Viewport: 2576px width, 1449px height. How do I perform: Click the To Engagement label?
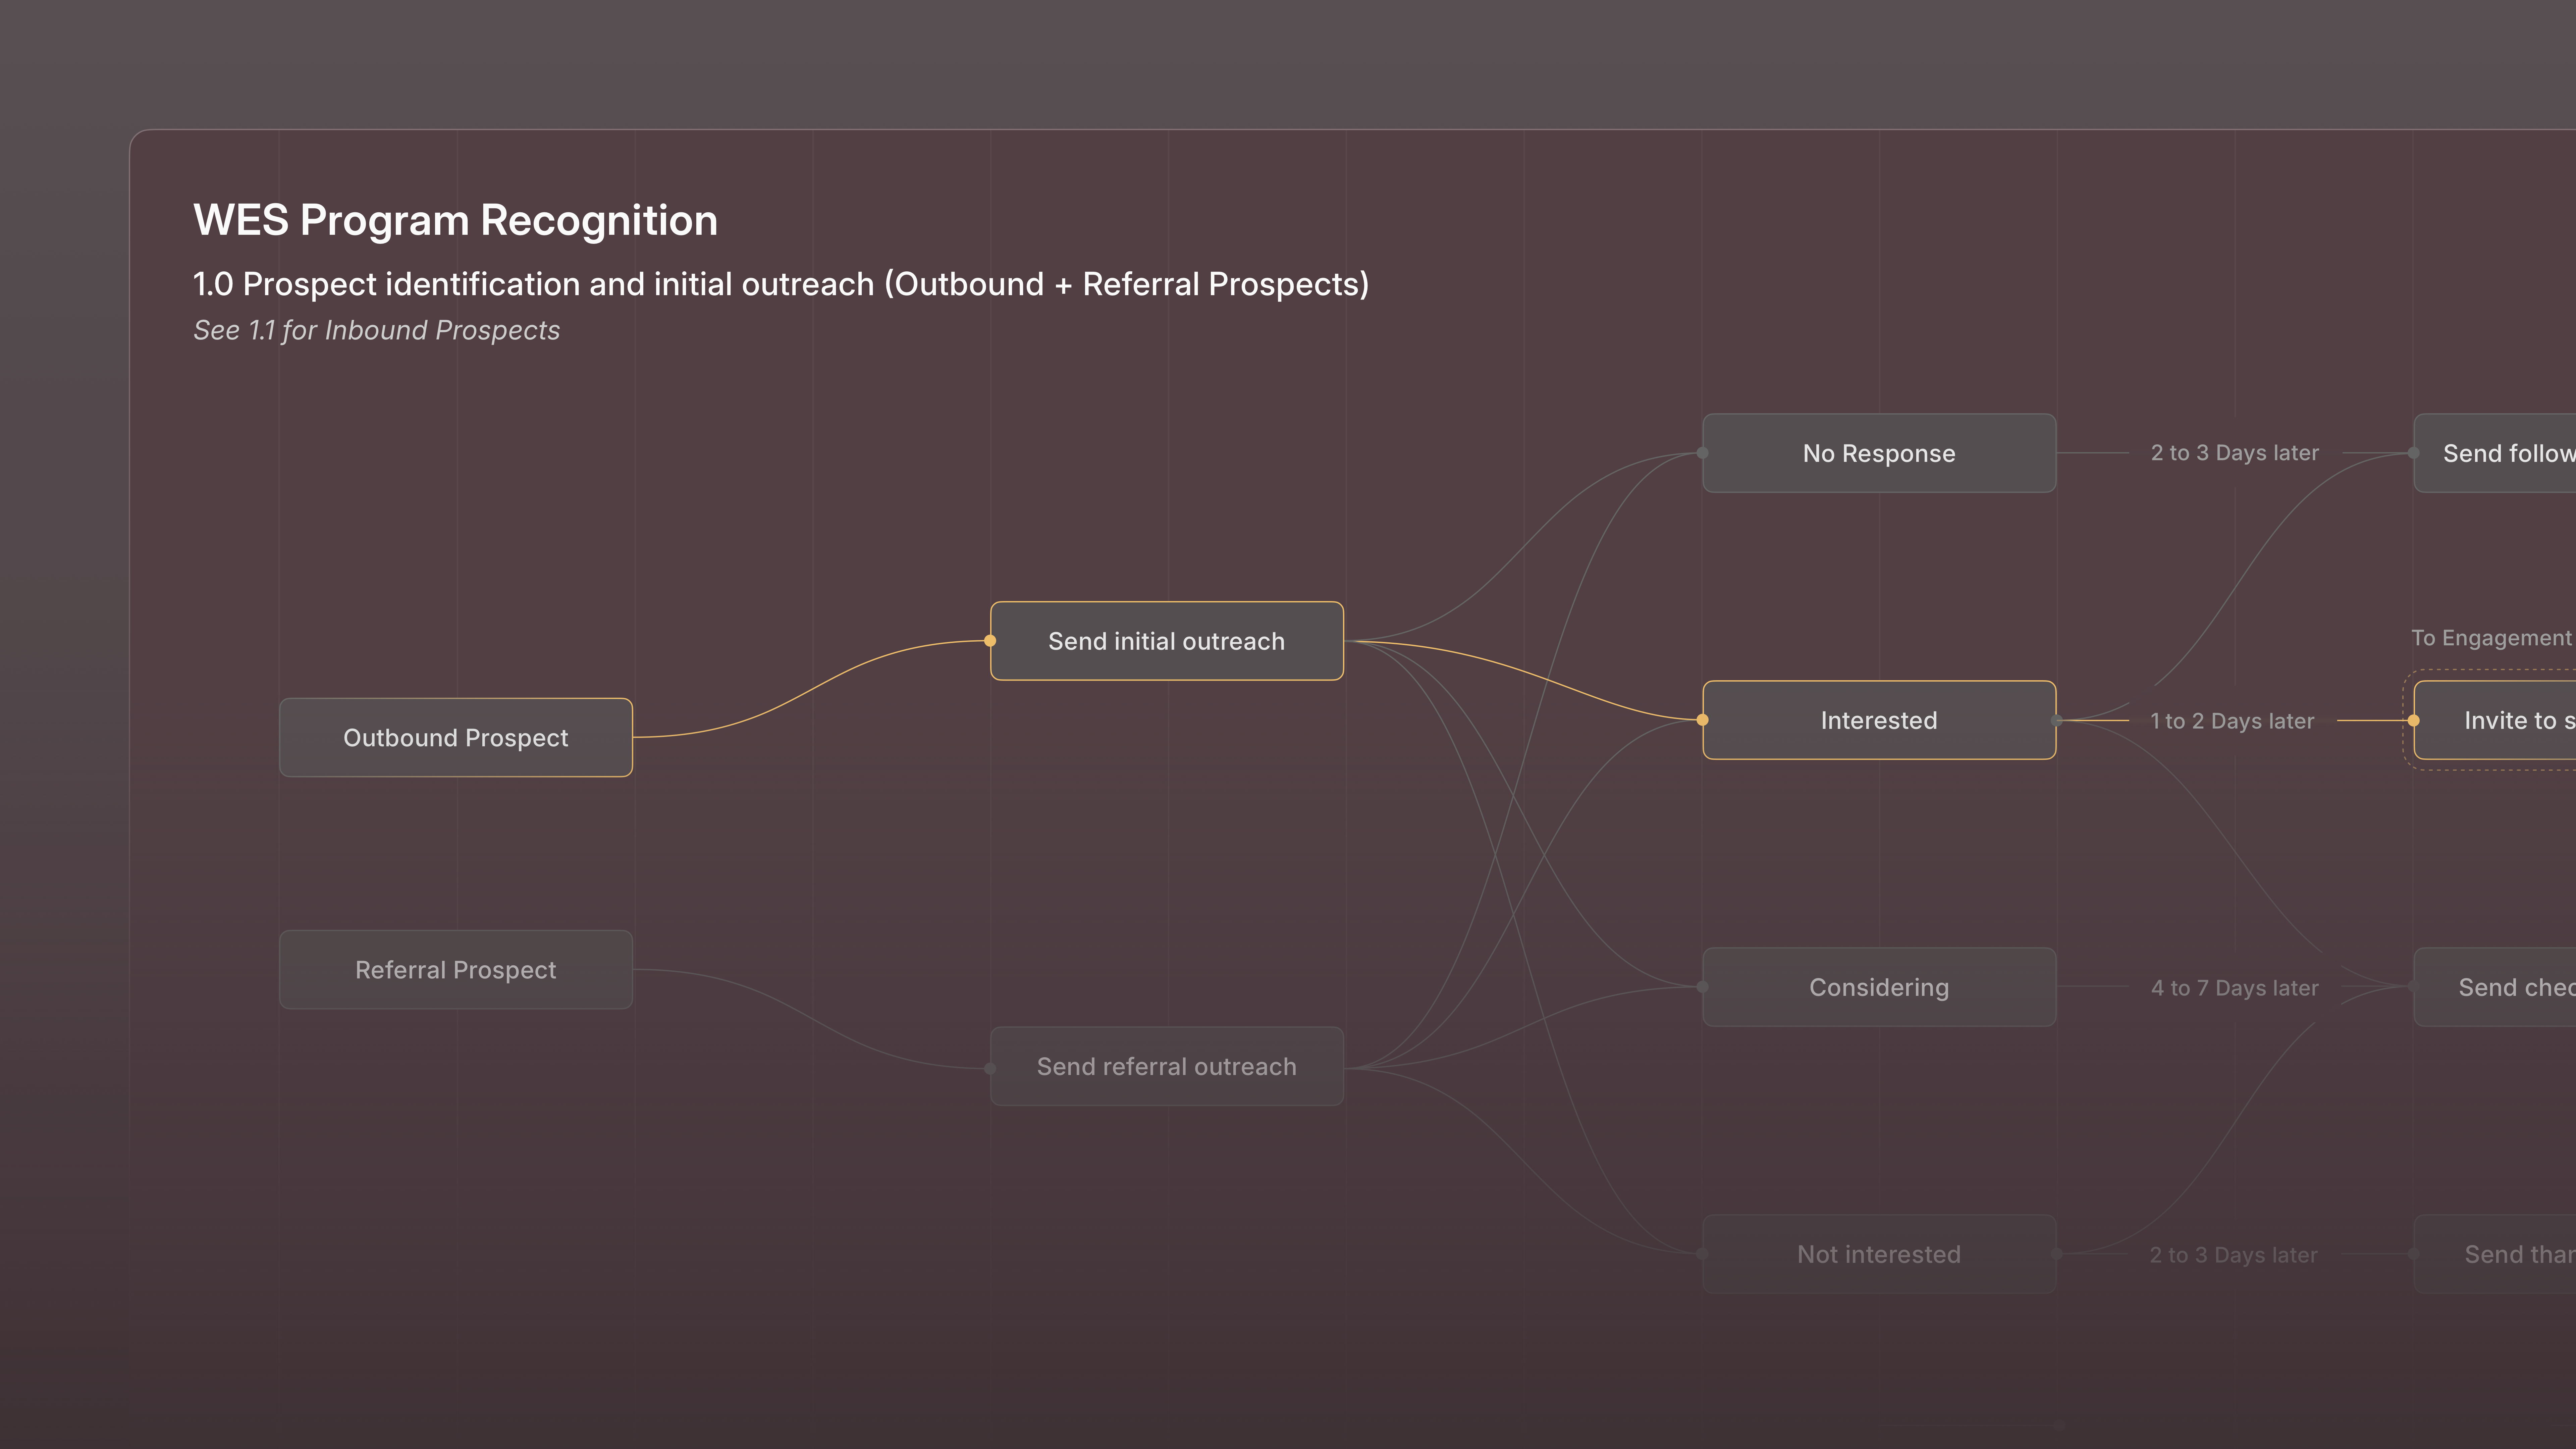[2492, 638]
